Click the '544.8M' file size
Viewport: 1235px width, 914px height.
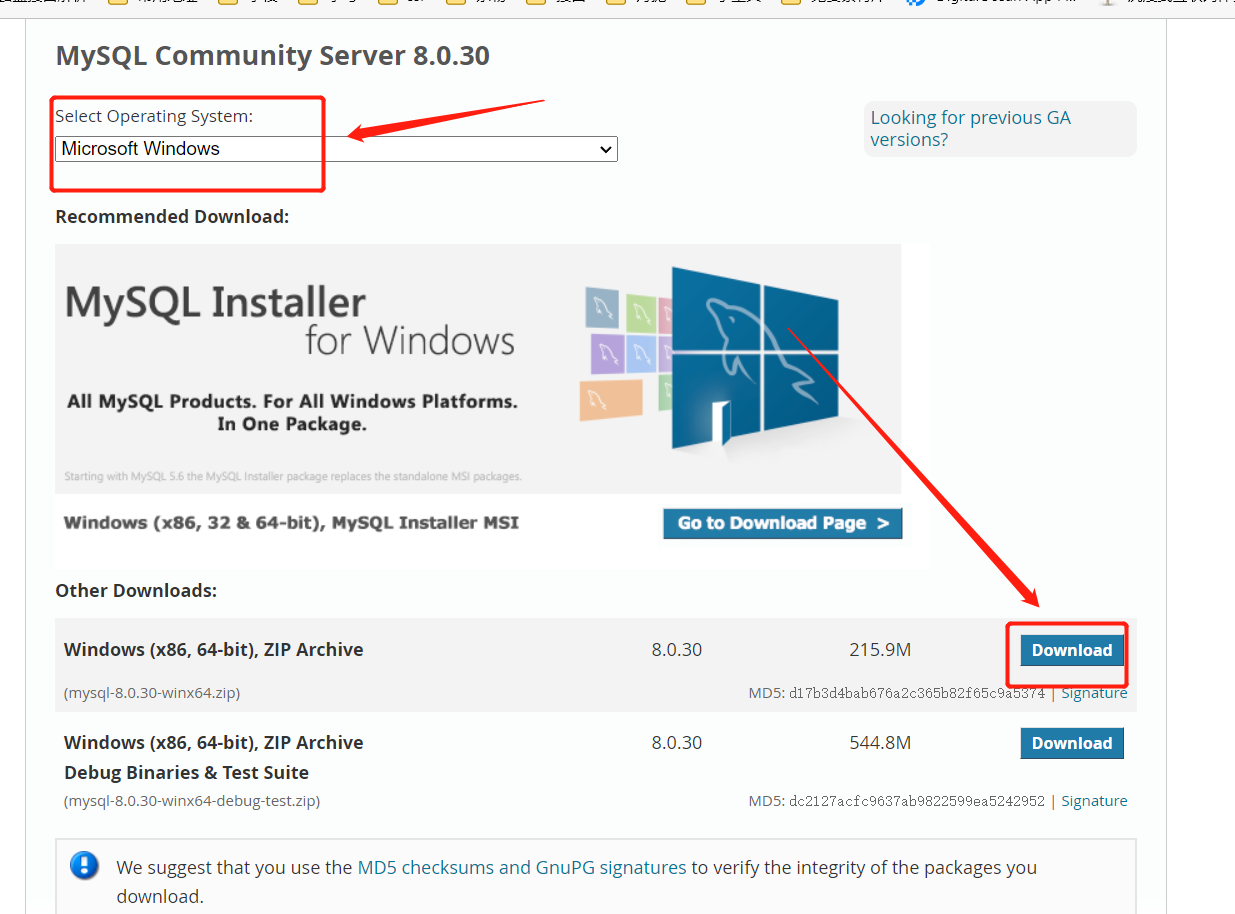tap(880, 743)
